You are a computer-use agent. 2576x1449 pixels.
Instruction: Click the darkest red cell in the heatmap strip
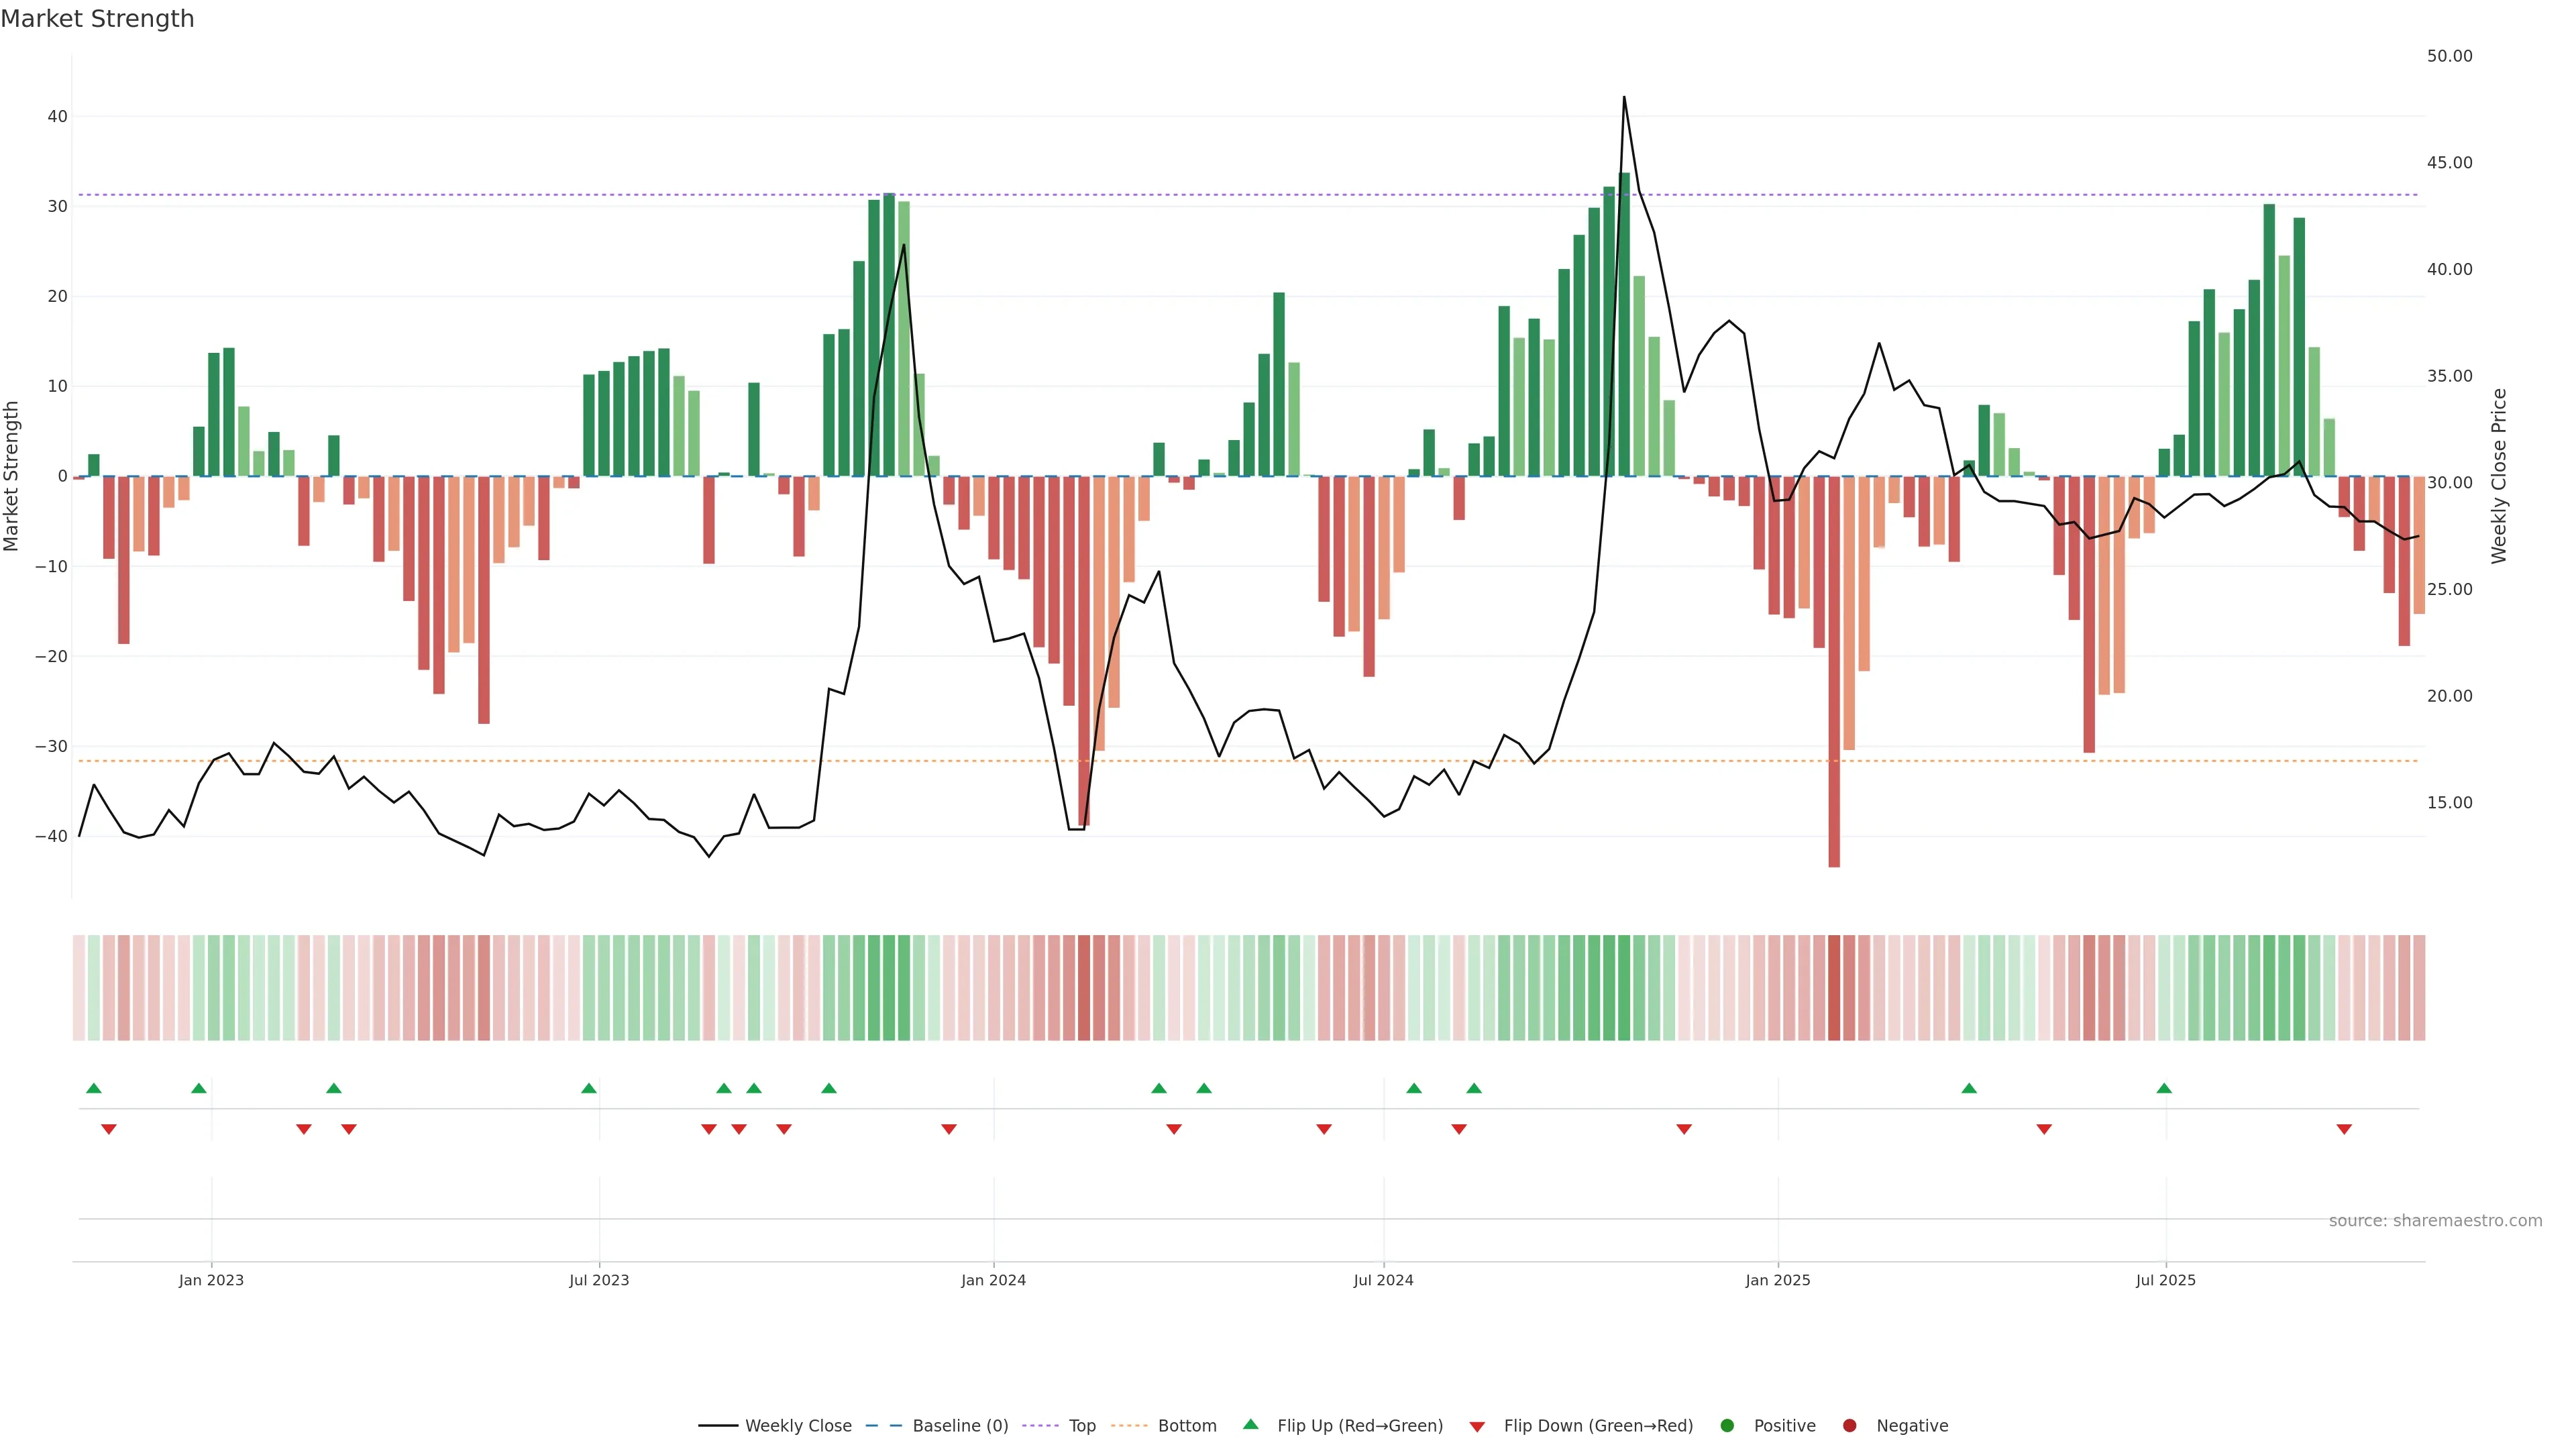click(x=1834, y=988)
